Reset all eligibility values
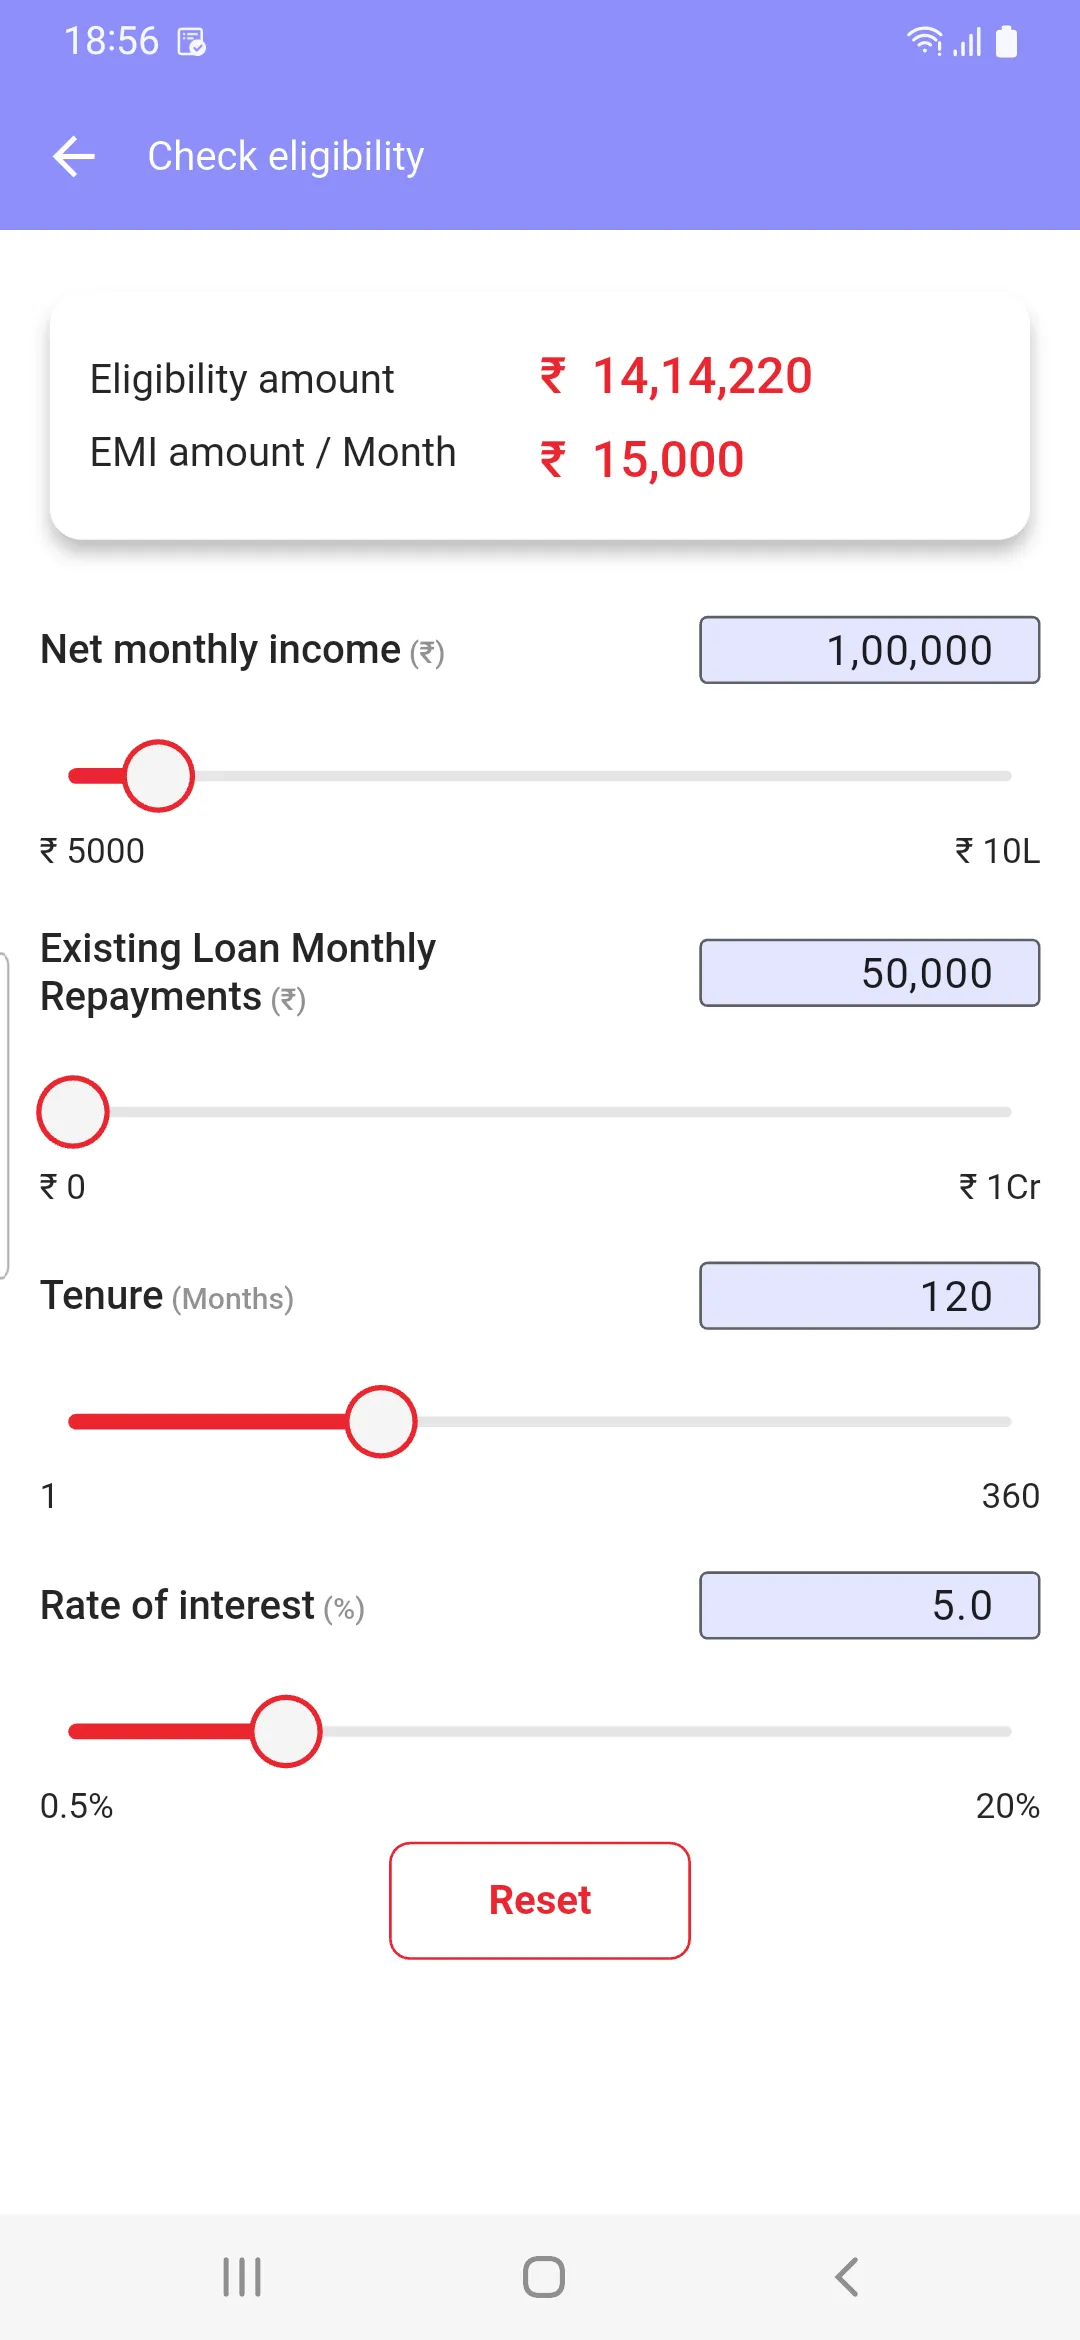The width and height of the screenshot is (1080, 2340). click(x=540, y=1900)
